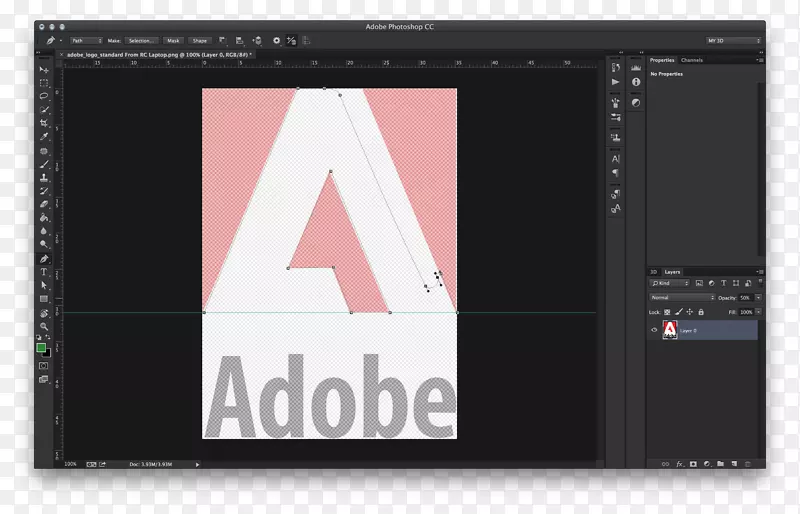Open the Brush settings panel icon
The image size is (800, 514).
coord(615,117)
